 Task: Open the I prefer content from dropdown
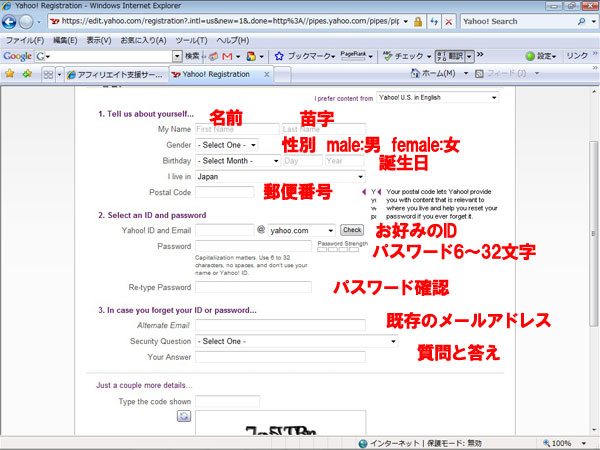(437, 98)
